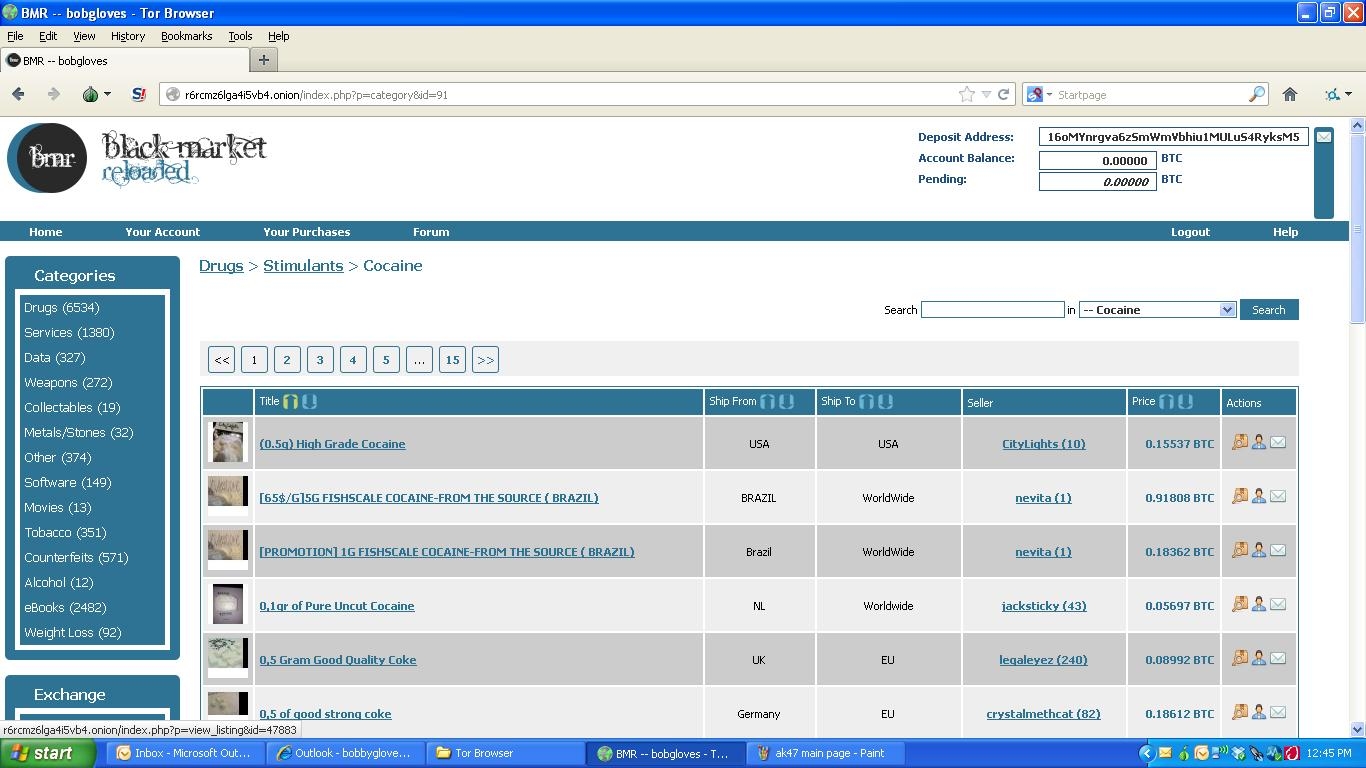This screenshot has width=1366, height=768.
Task: Open the History menu
Action: 127,36
